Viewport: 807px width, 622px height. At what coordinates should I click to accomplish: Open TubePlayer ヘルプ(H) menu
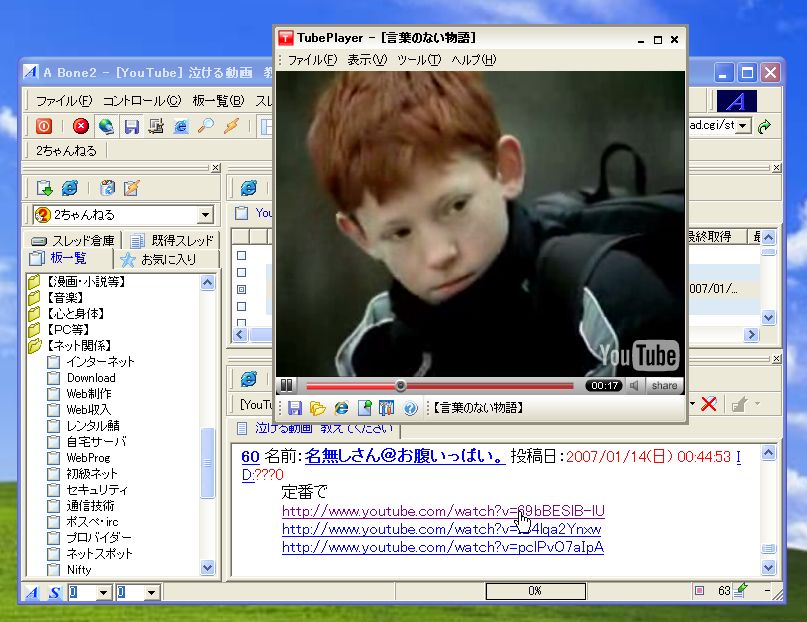(x=473, y=60)
